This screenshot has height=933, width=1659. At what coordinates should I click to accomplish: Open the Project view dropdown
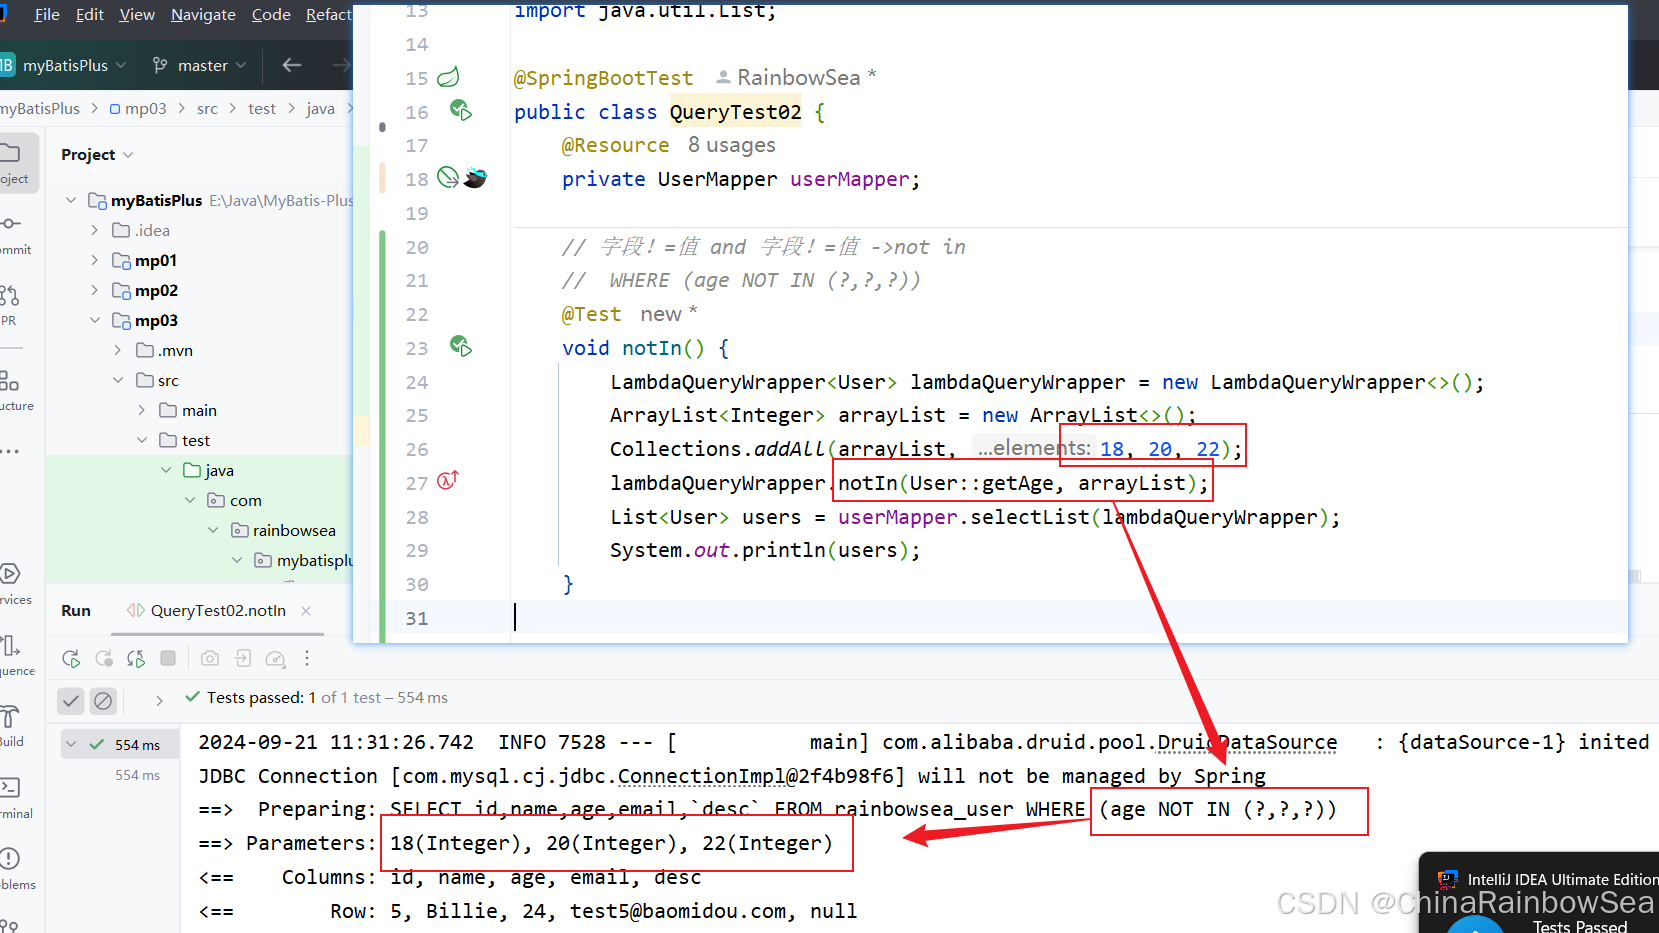(97, 154)
